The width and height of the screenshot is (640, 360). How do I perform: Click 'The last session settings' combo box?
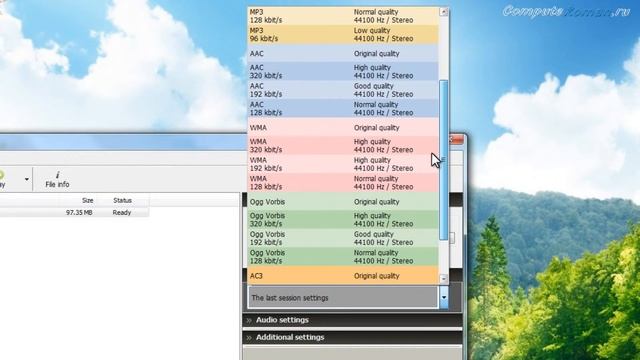[343, 298]
